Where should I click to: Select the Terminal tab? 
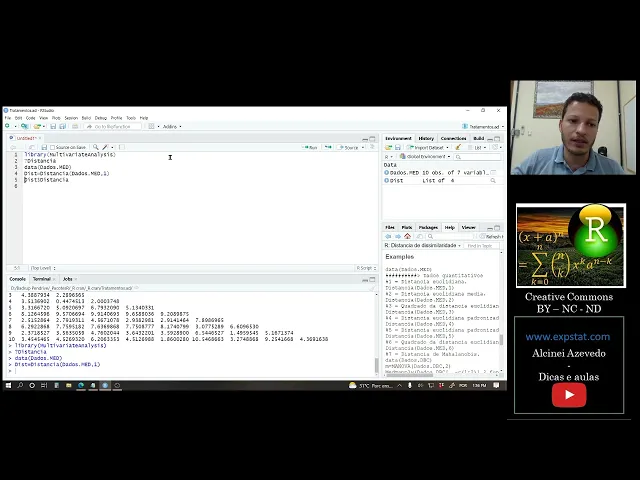point(42,279)
